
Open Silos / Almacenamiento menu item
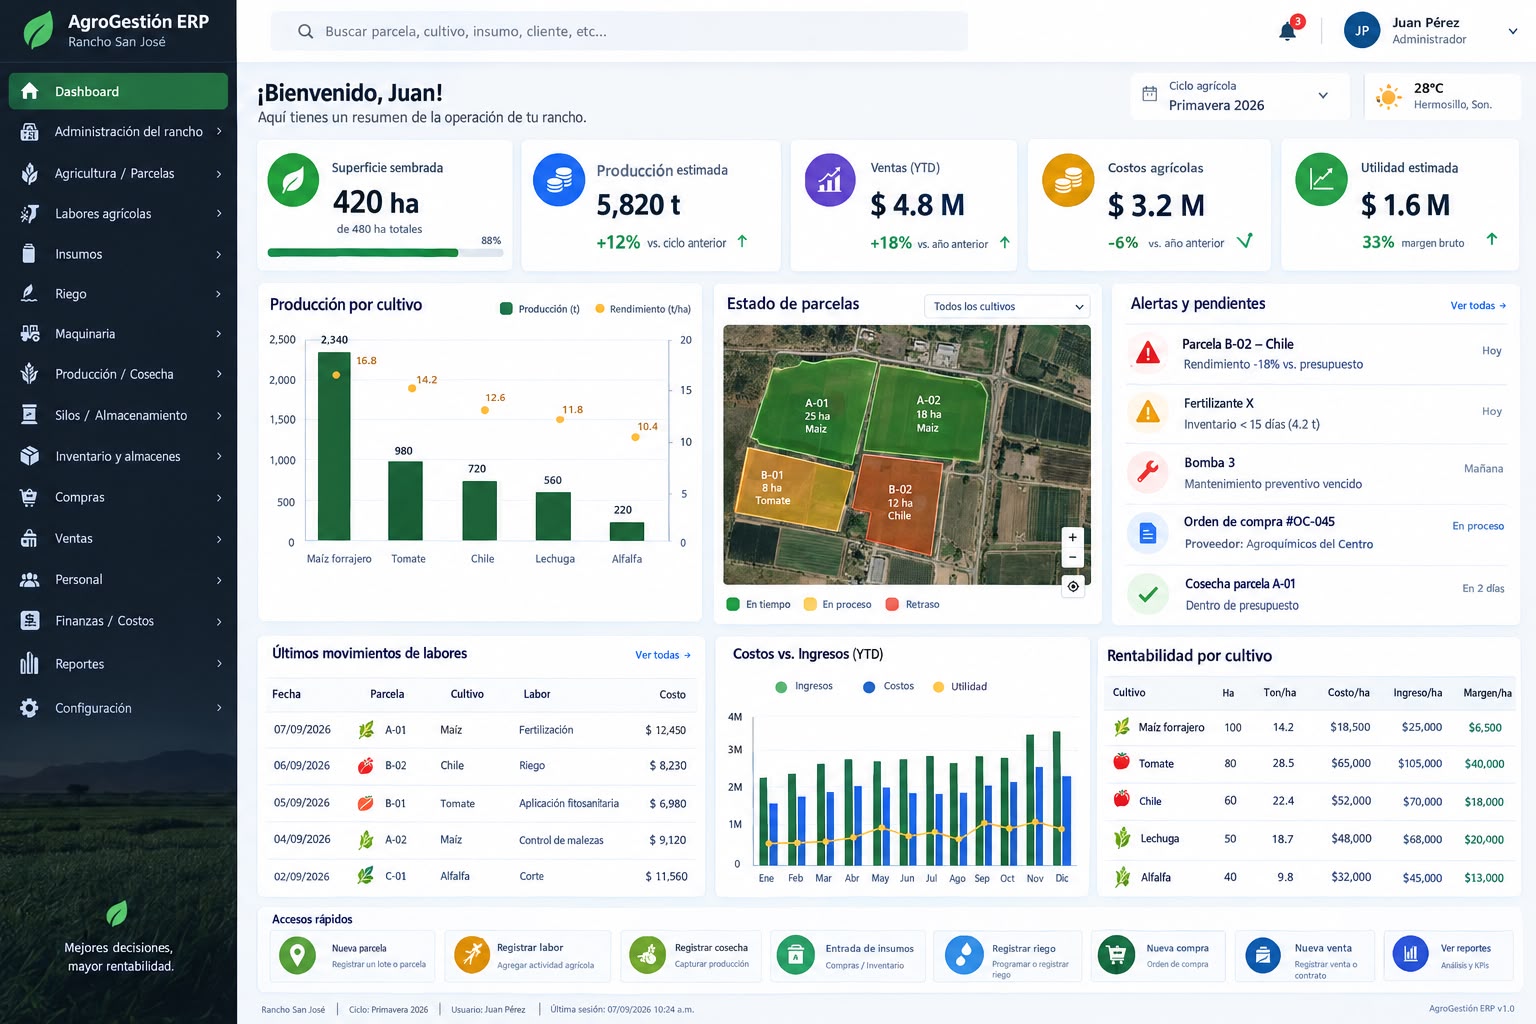click(x=118, y=415)
